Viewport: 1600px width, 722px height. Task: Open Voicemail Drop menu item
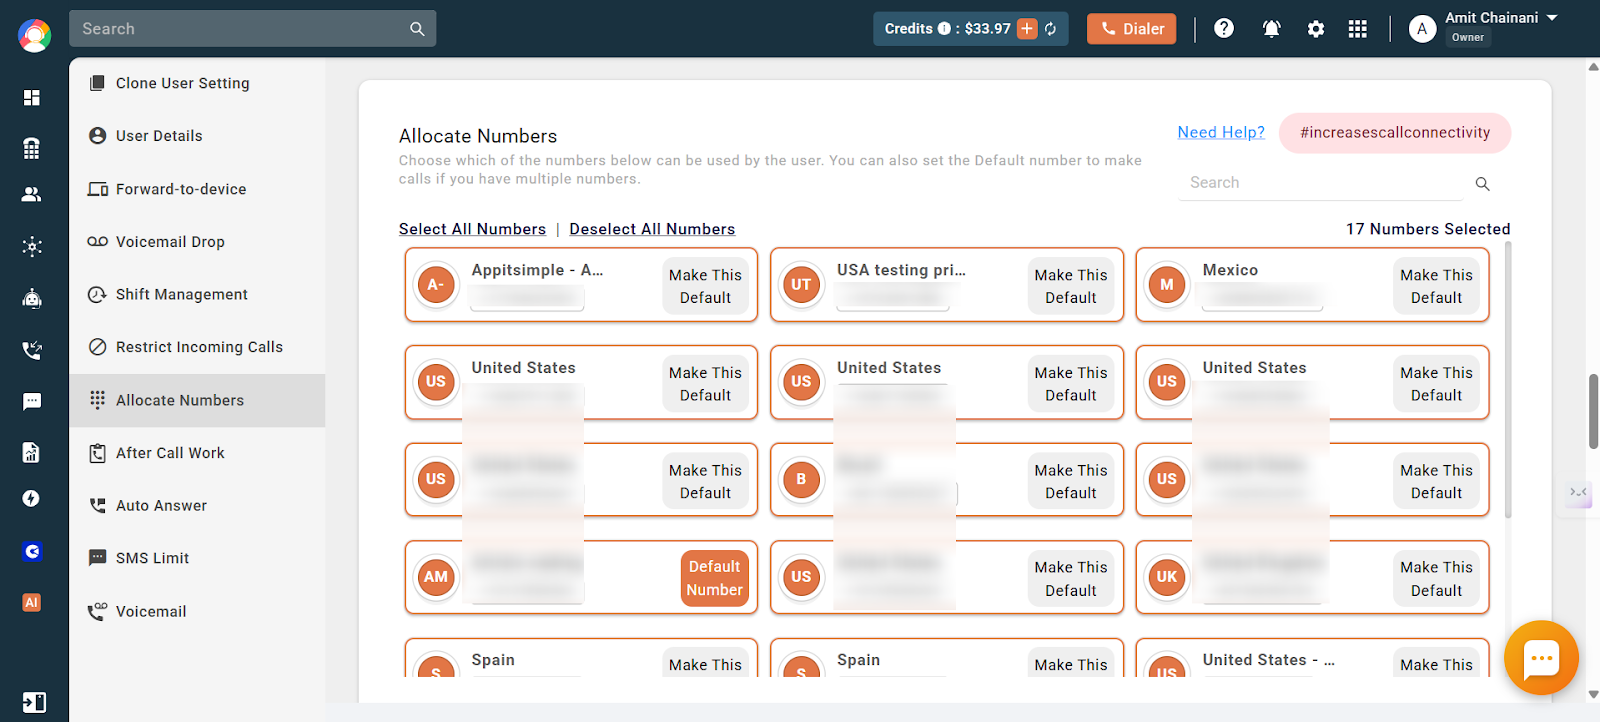tap(197, 242)
